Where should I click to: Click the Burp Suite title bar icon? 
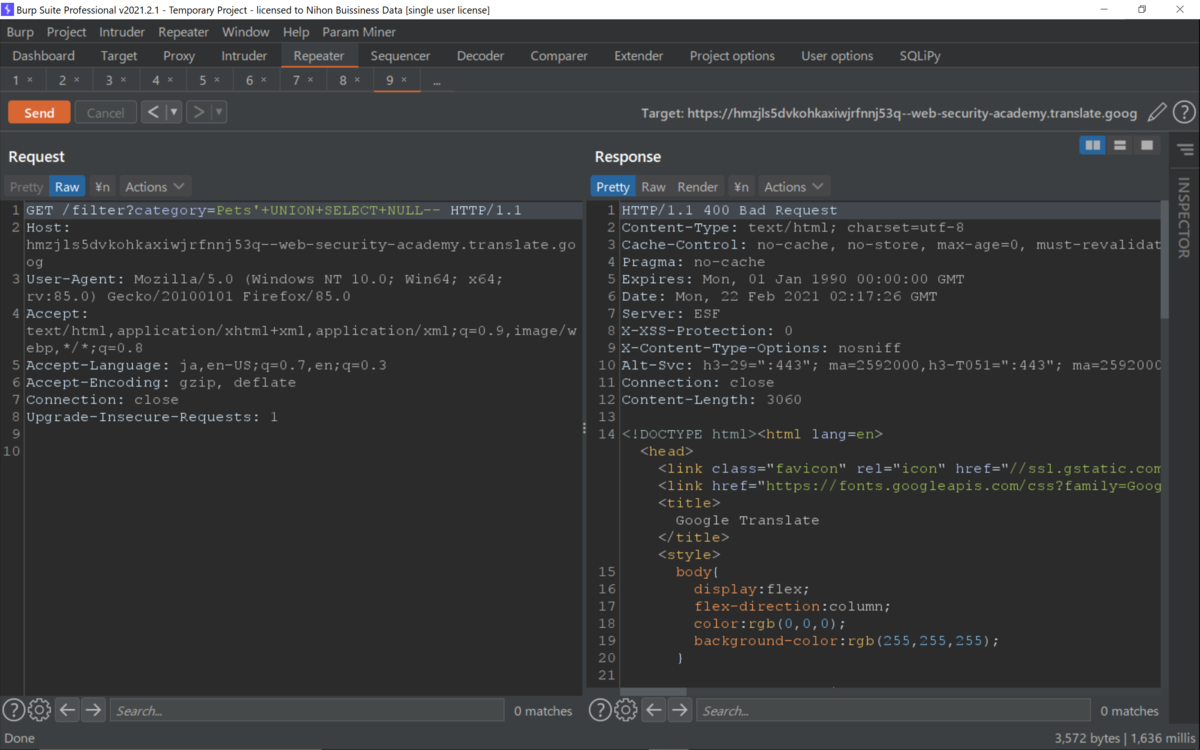click(x=9, y=9)
